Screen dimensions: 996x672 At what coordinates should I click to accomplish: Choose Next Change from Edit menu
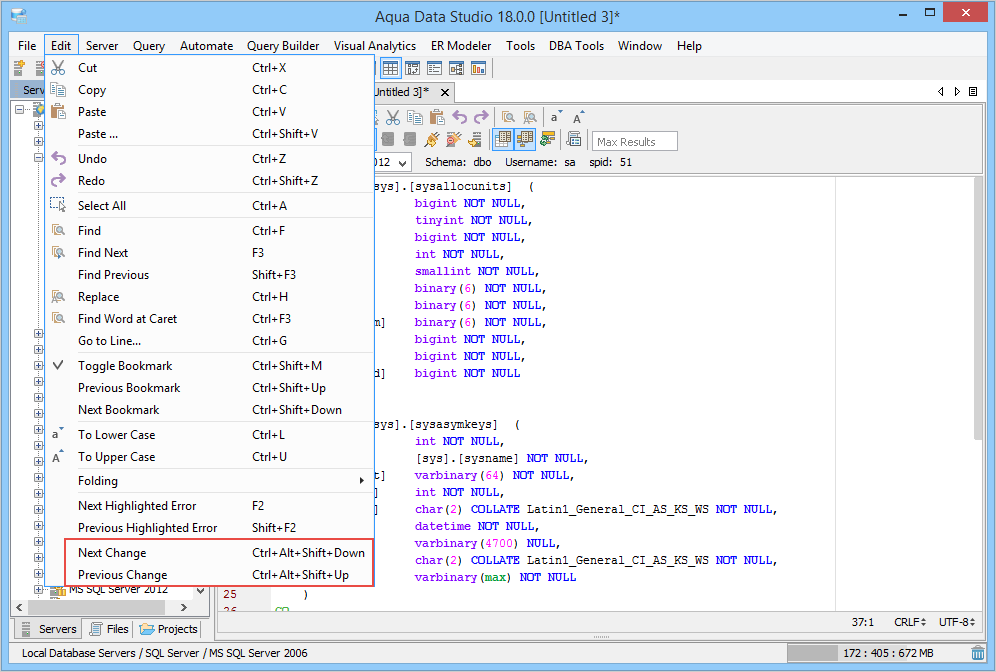(112, 553)
